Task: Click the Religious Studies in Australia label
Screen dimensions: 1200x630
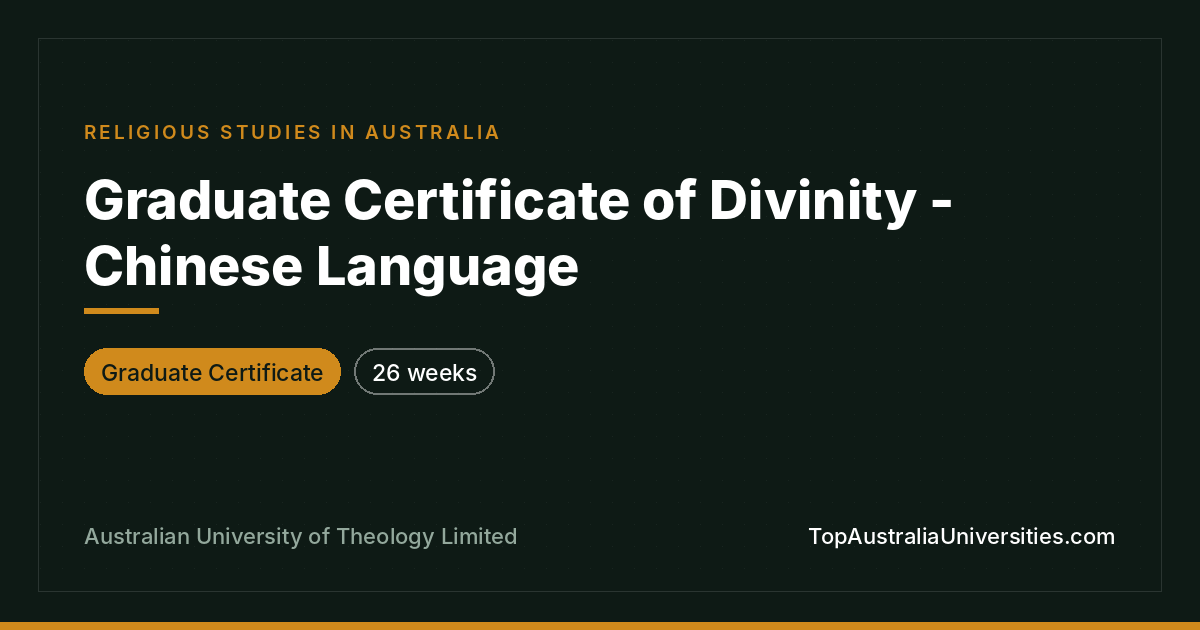Action: point(292,132)
